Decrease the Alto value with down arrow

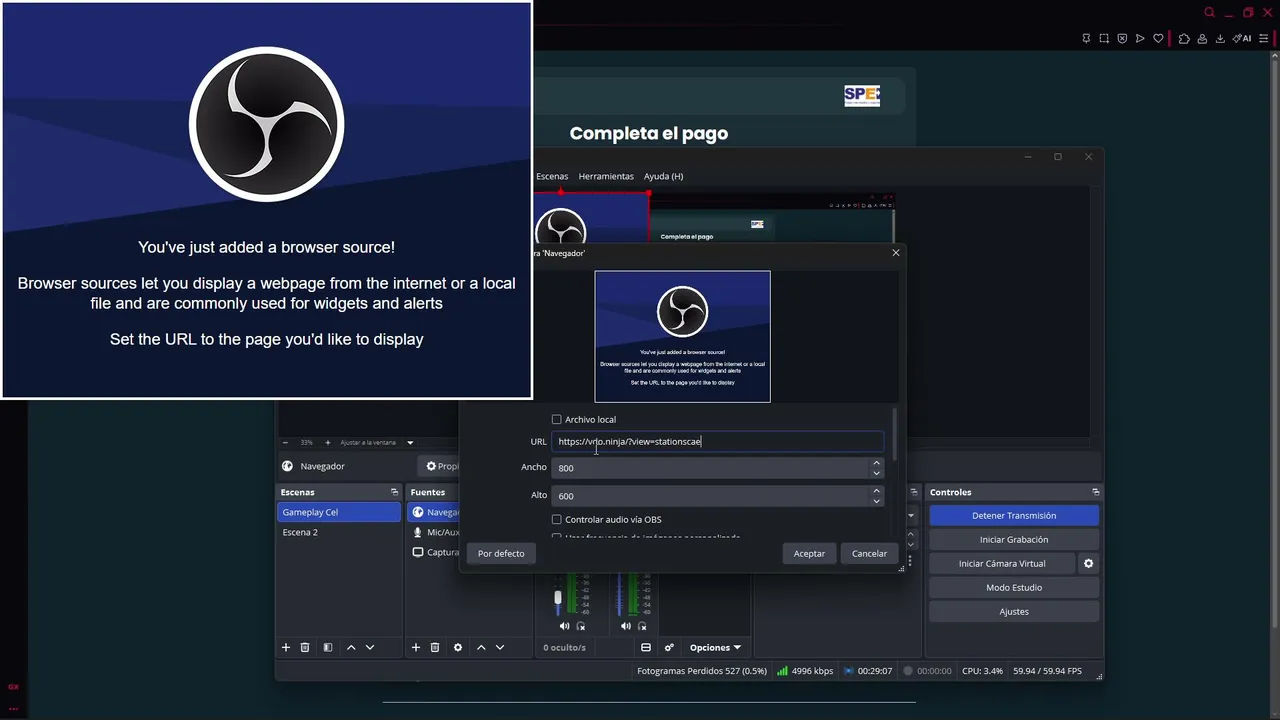pos(876,501)
